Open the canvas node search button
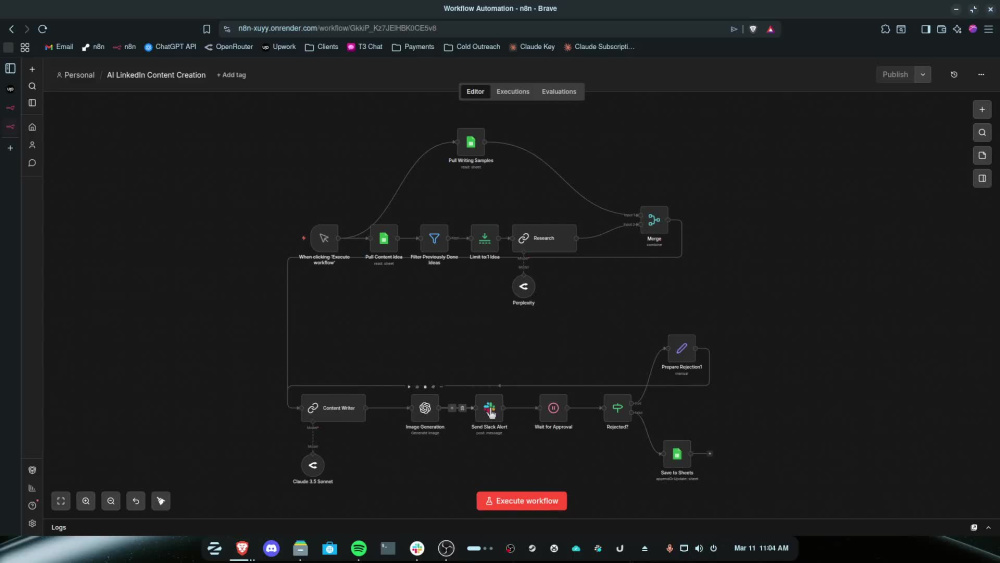Screen dimensions: 1000x563 (982, 133)
